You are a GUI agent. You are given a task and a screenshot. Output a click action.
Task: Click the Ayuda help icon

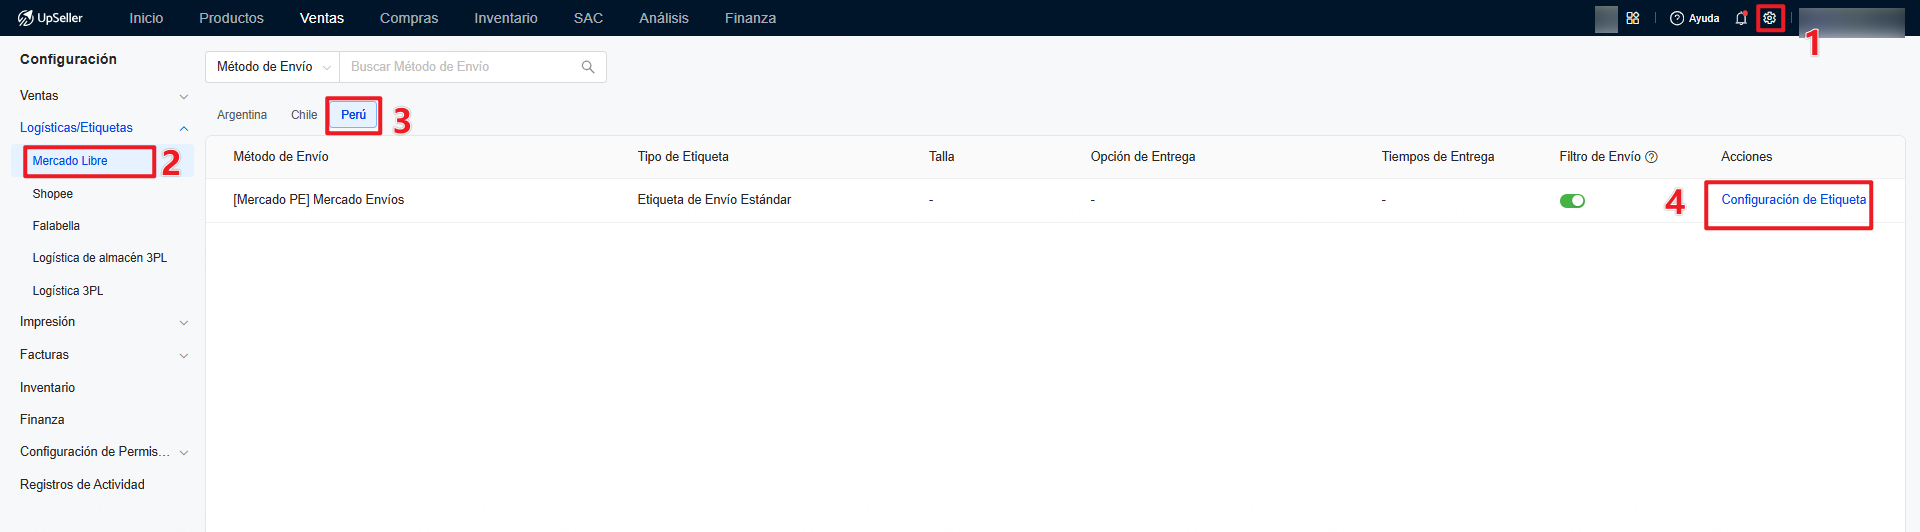pyautogui.click(x=1677, y=18)
